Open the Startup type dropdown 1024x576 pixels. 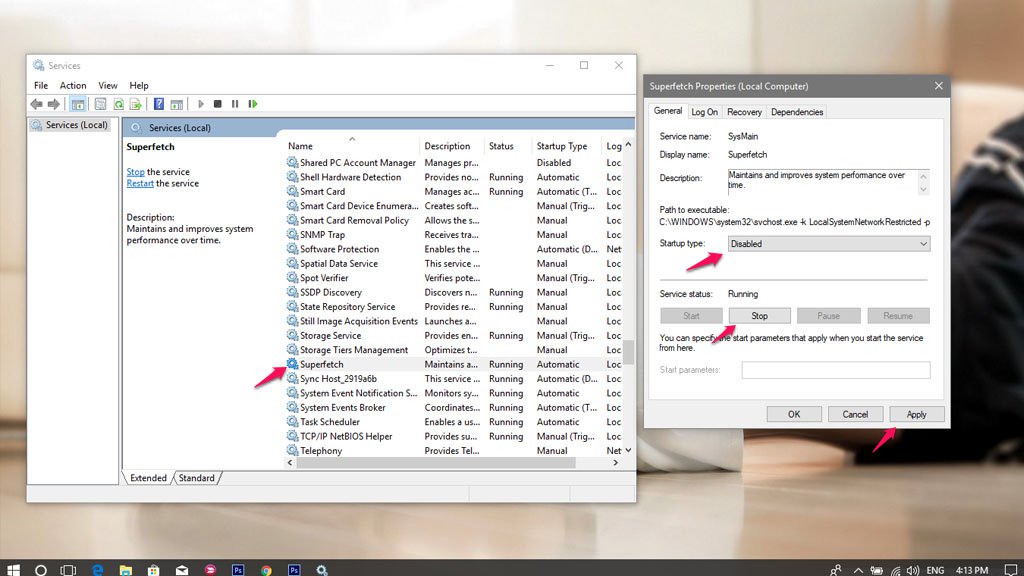(x=829, y=244)
